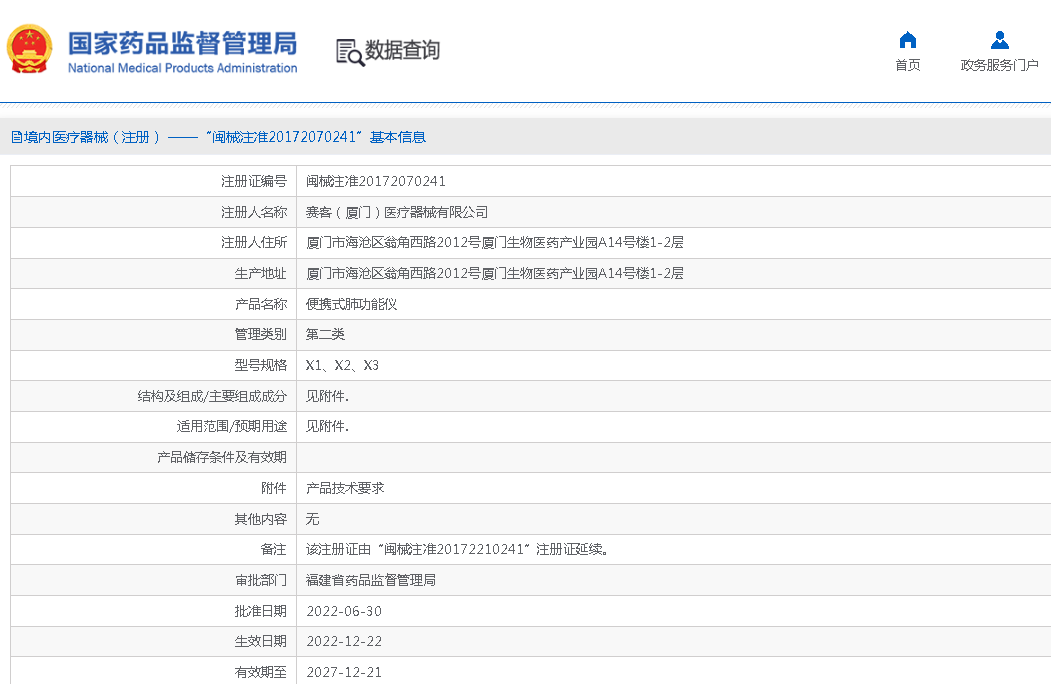
Task: Click the product name 便携式肺功能仪
Action: click(x=351, y=304)
